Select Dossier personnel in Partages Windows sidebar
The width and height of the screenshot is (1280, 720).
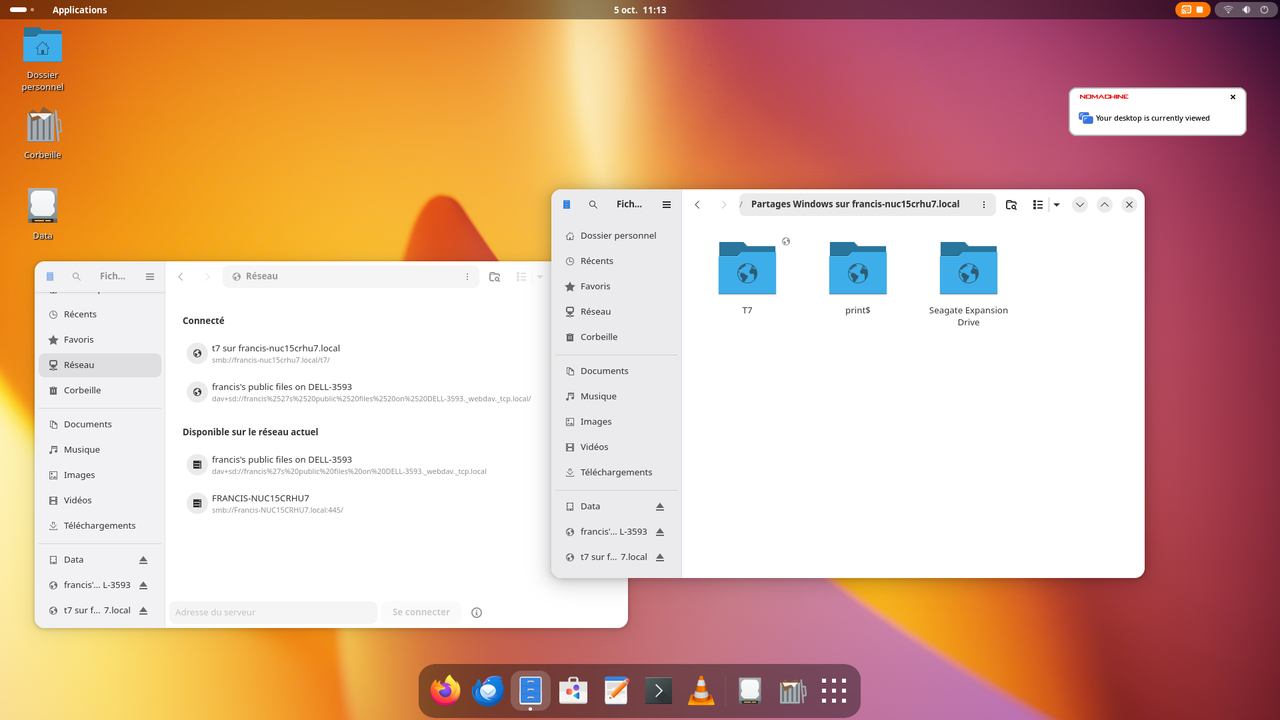coord(616,235)
